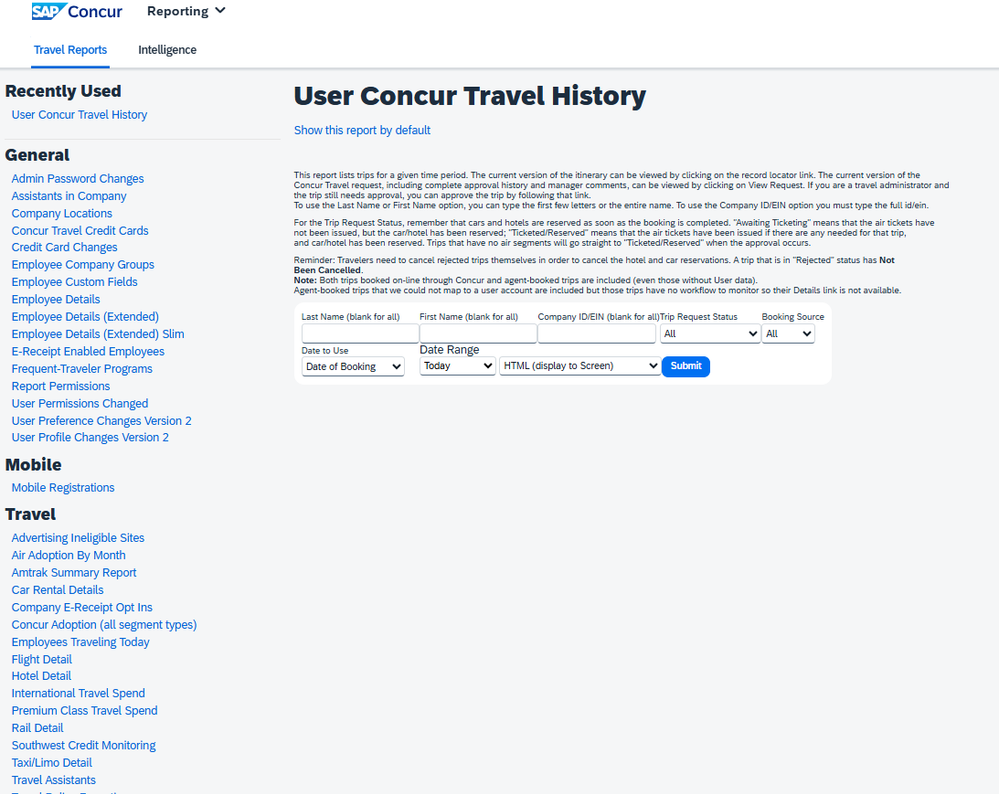This screenshot has width=999, height=794.
Task: Open the Concur Travel Credit Cards report
Action: 80,231
